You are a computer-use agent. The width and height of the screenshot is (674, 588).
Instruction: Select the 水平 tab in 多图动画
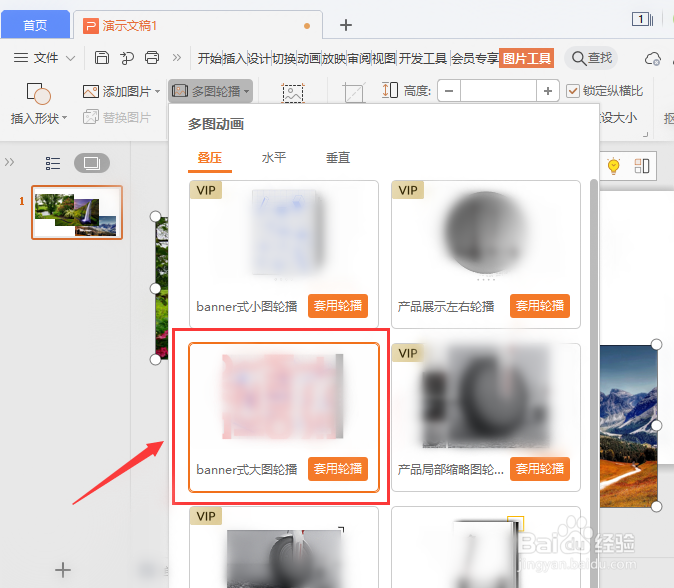[273, 158]
